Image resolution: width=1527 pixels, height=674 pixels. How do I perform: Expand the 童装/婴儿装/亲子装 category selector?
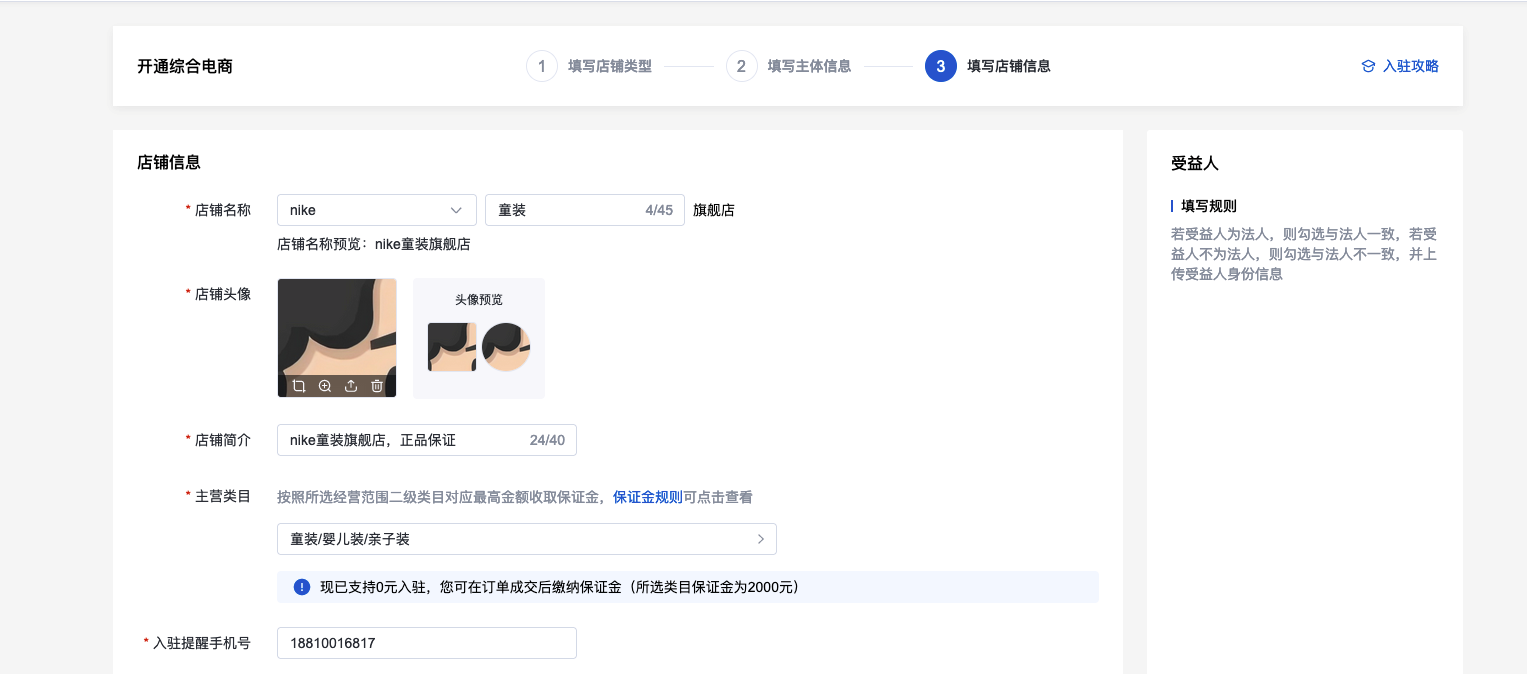(527, 539)
